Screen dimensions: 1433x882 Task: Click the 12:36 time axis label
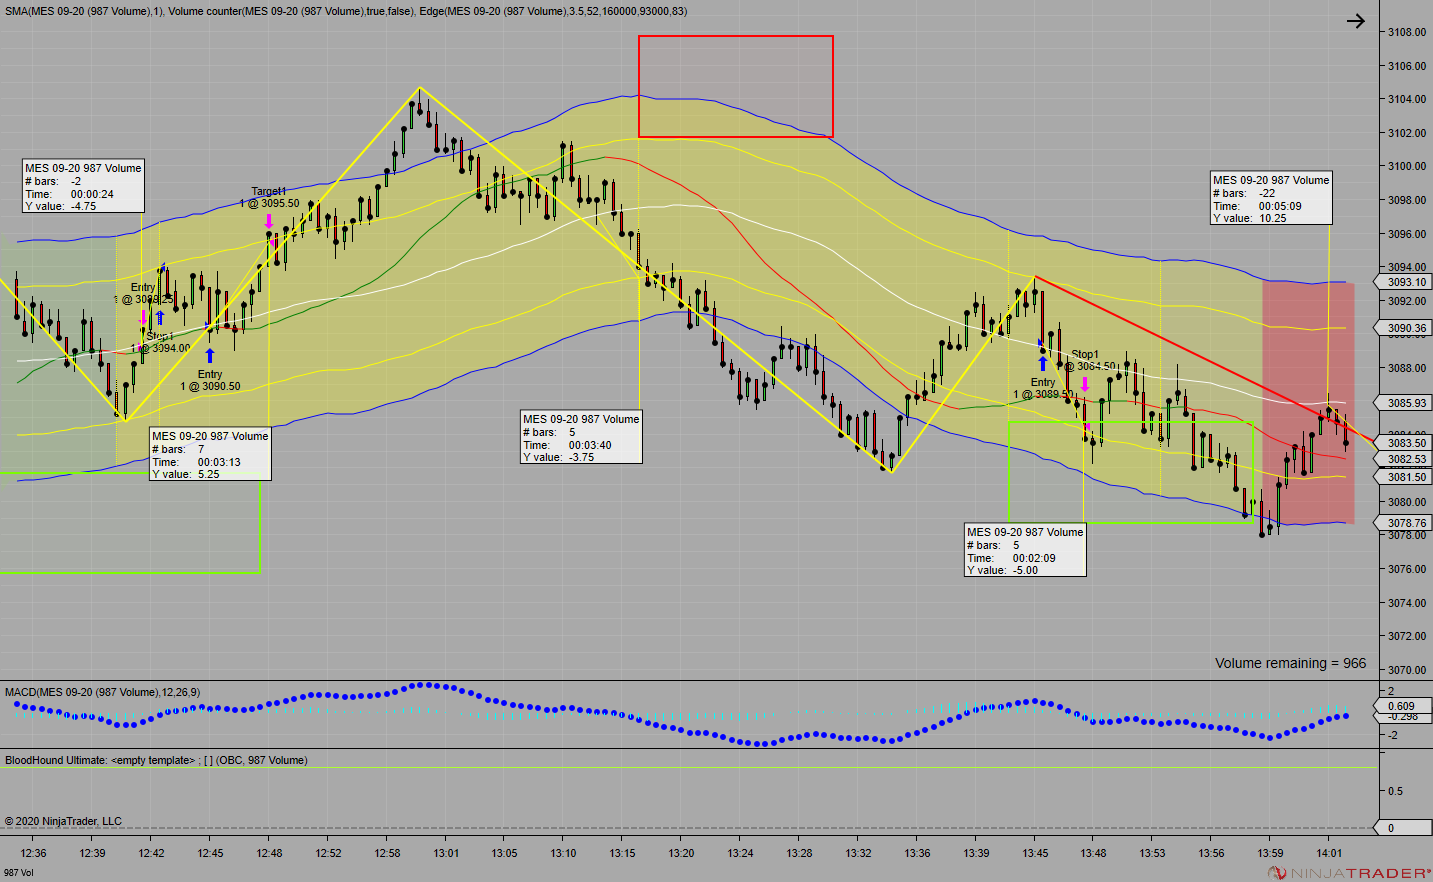33,853
